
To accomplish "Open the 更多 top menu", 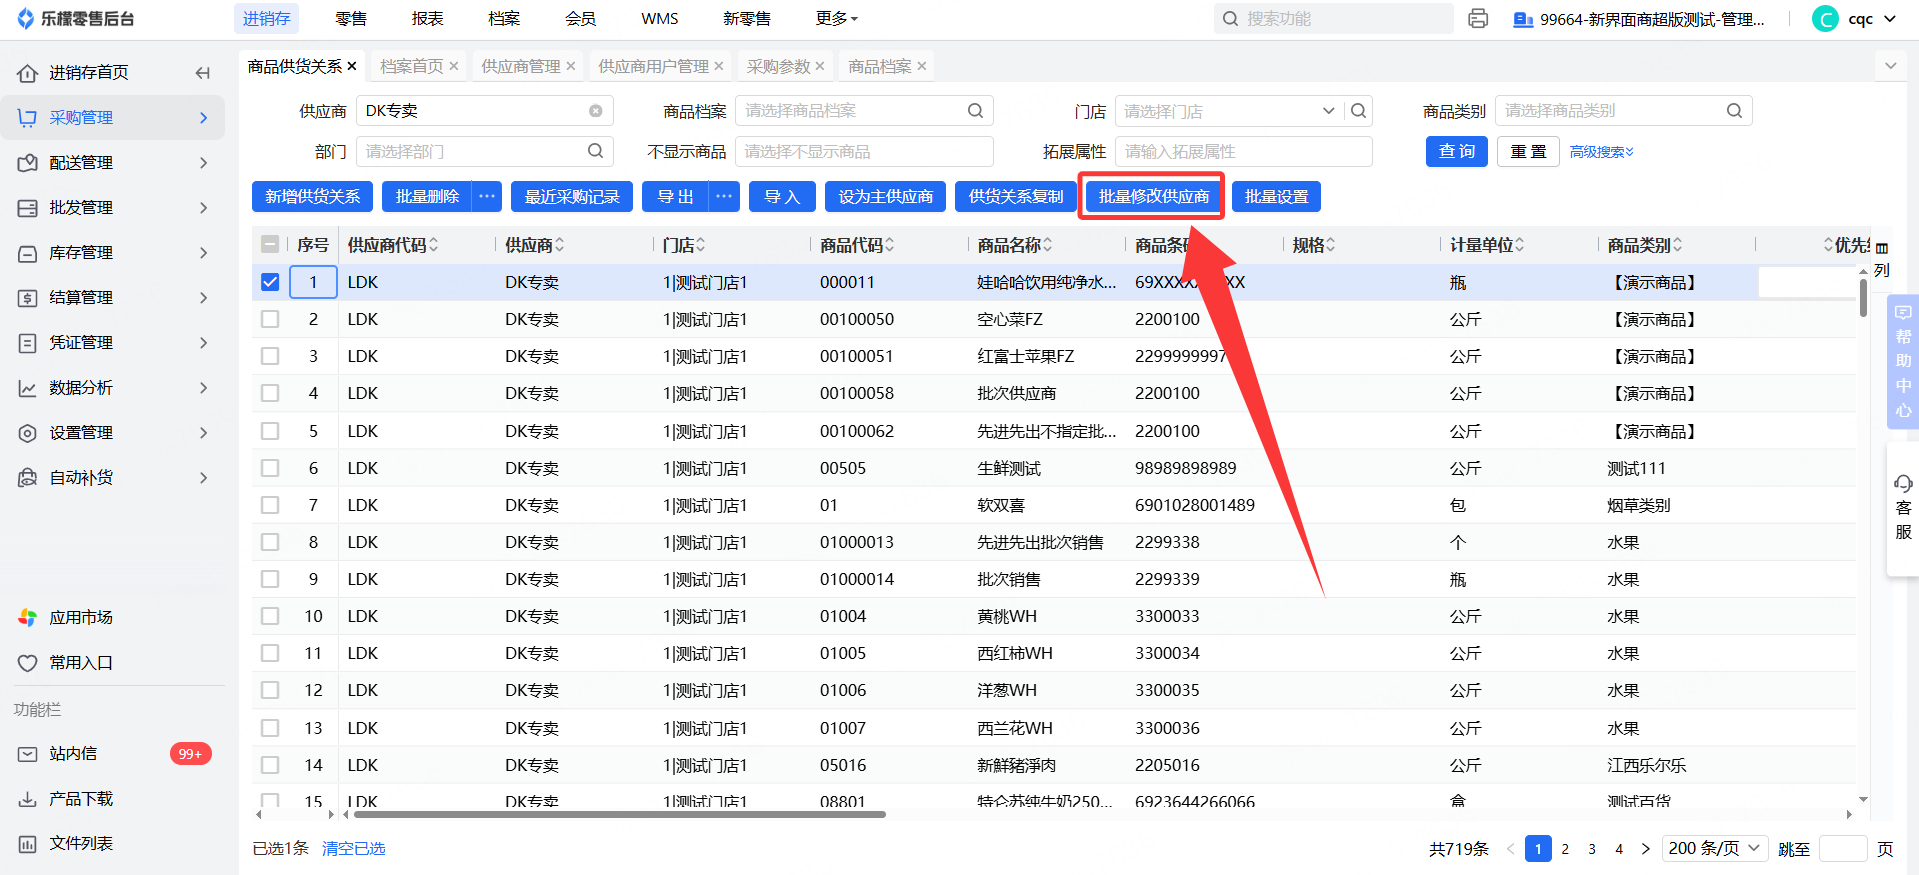I will [x=837, y=19].
